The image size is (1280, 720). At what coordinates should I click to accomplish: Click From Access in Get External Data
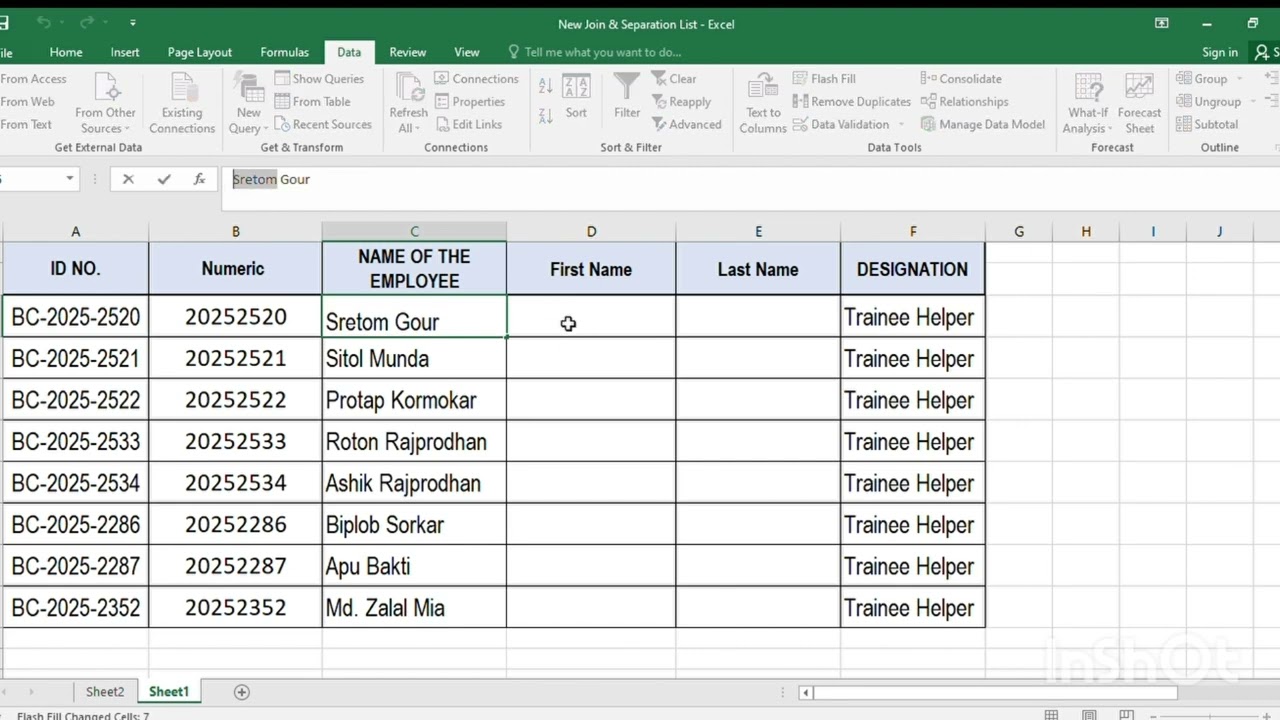pyautogui.click(x=33, y=79)
